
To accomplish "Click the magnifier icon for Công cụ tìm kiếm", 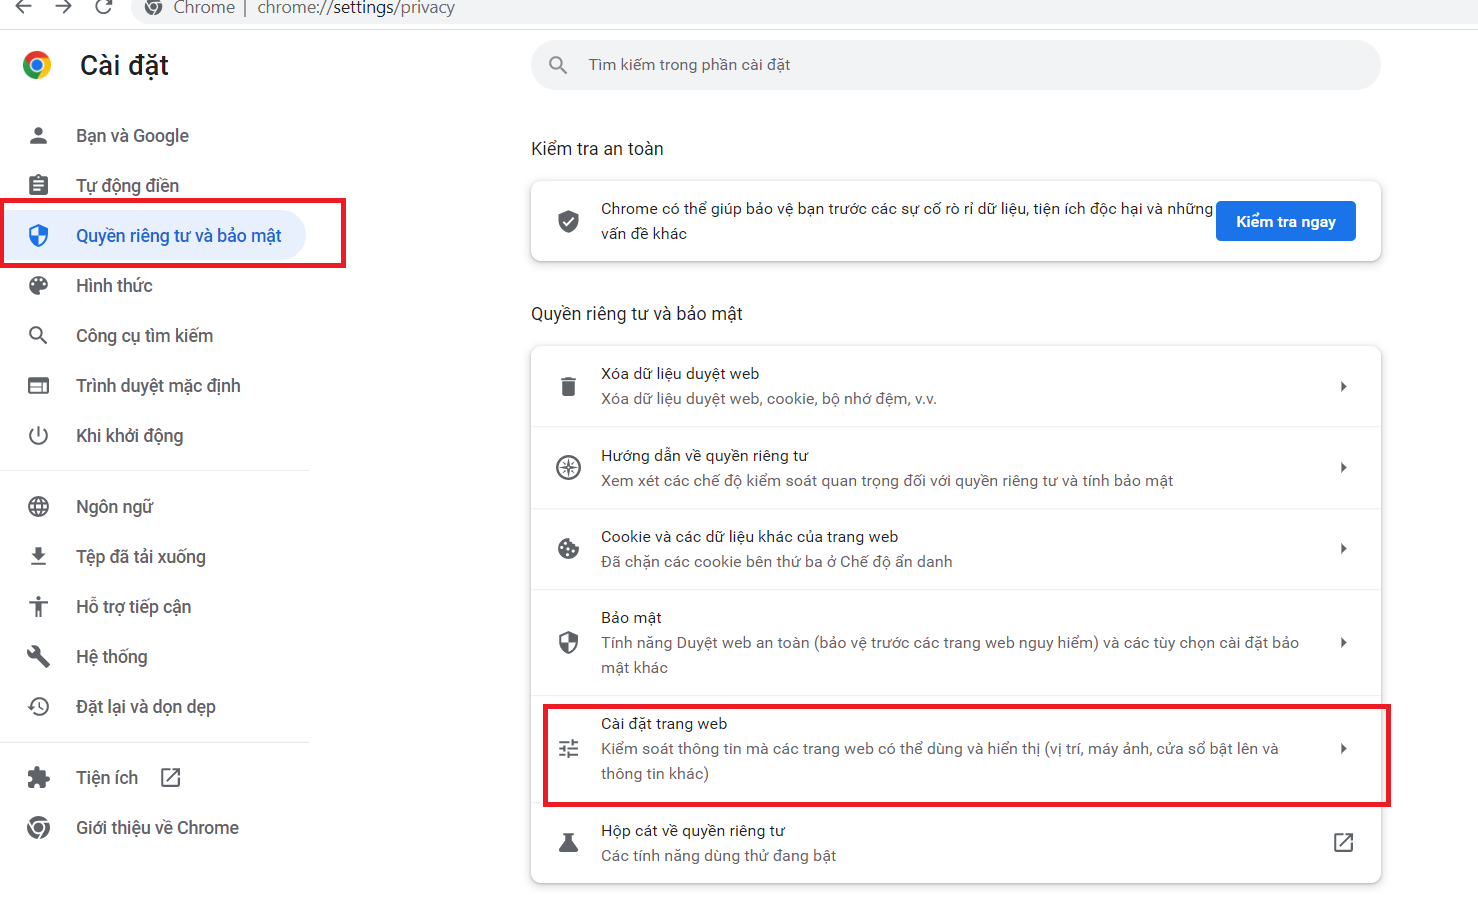I will point(38,335).
